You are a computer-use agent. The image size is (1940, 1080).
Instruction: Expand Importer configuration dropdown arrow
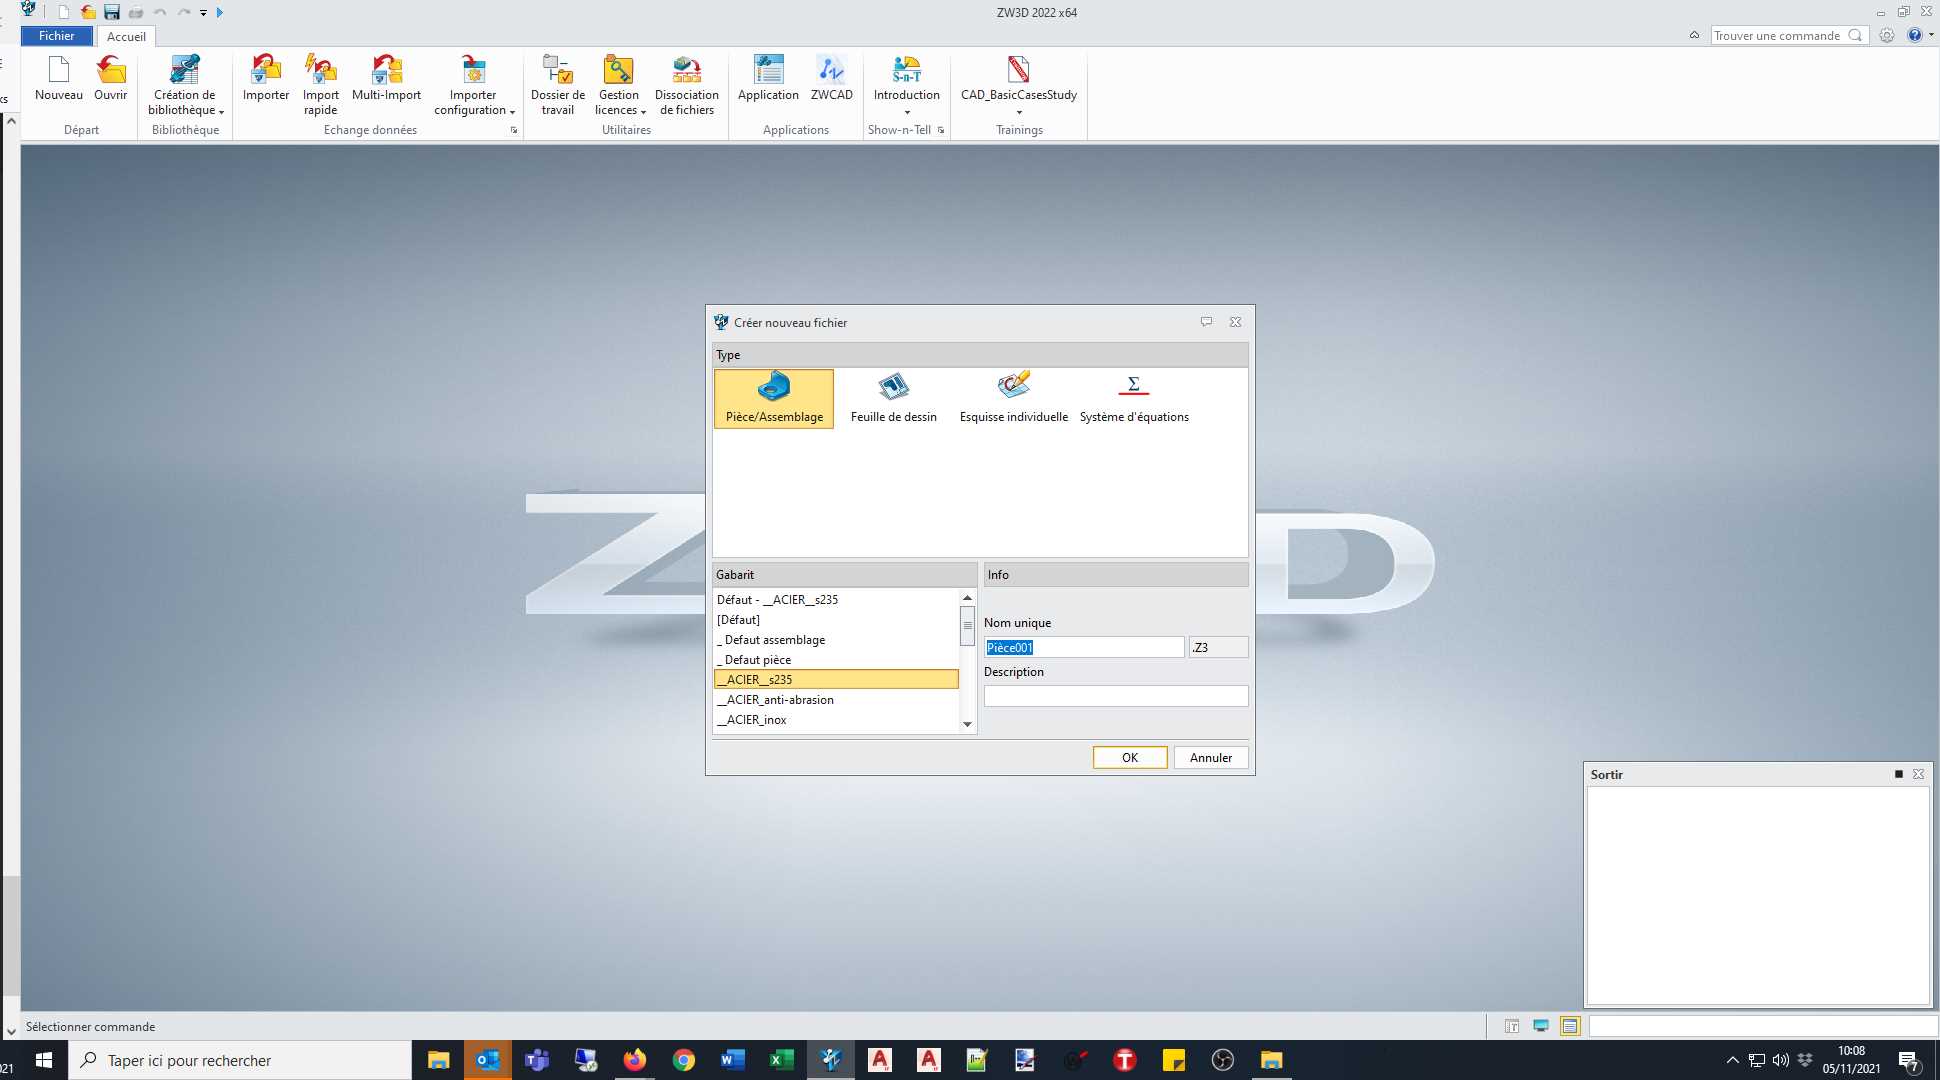[x=512, y=111]
